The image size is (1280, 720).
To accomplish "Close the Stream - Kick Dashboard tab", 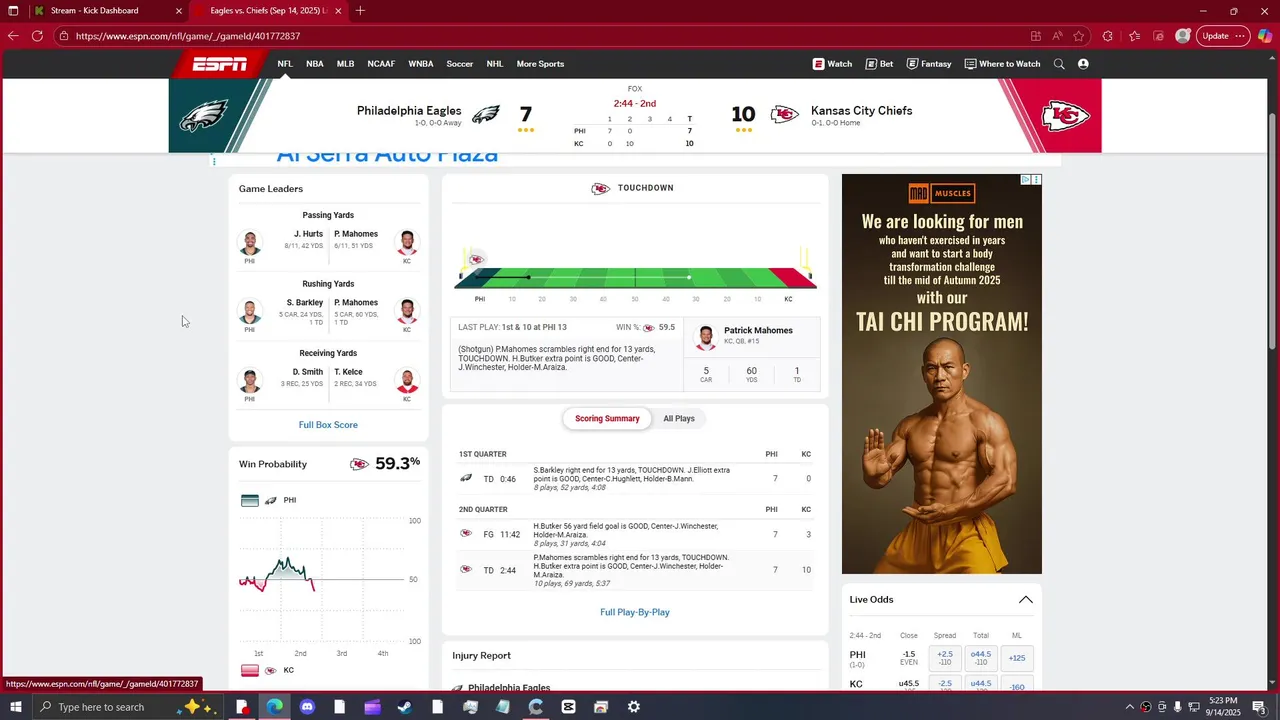I will (179, 11).
